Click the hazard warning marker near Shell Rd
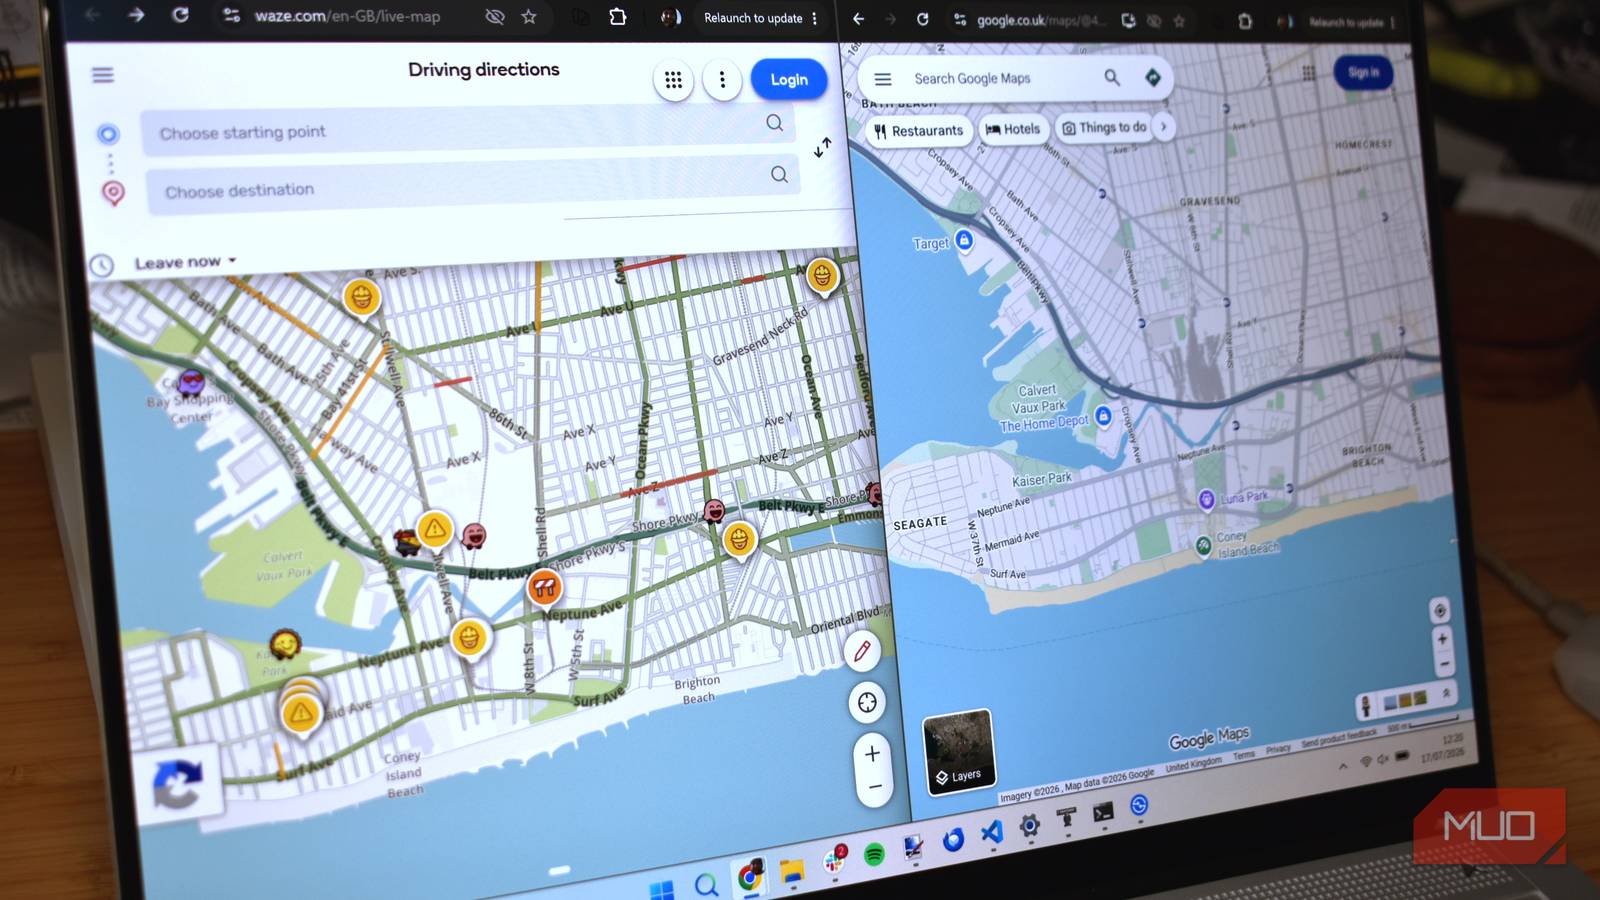 [434, 530]
